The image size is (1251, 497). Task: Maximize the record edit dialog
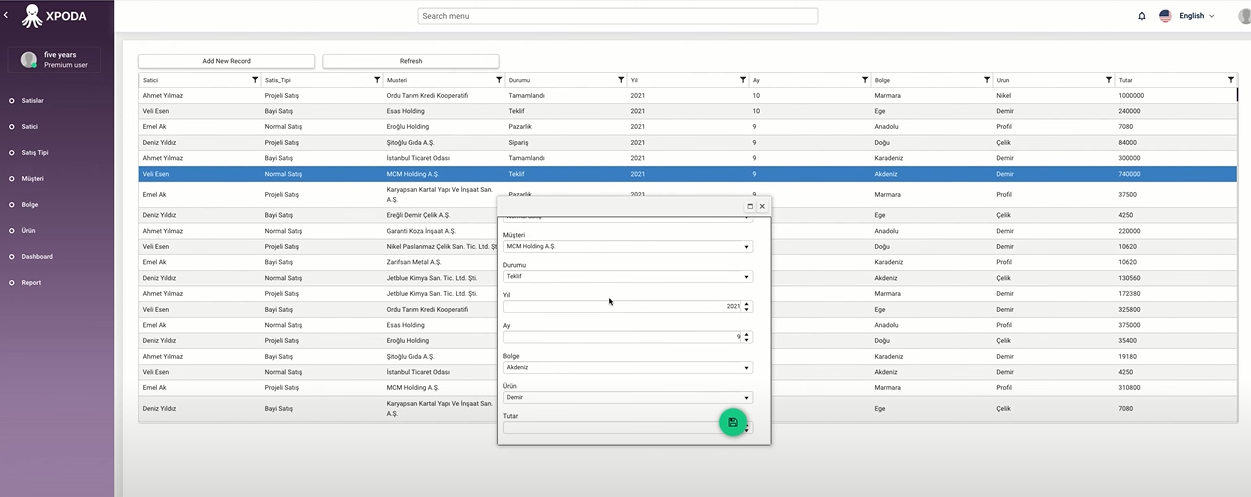tap(750, 206)
